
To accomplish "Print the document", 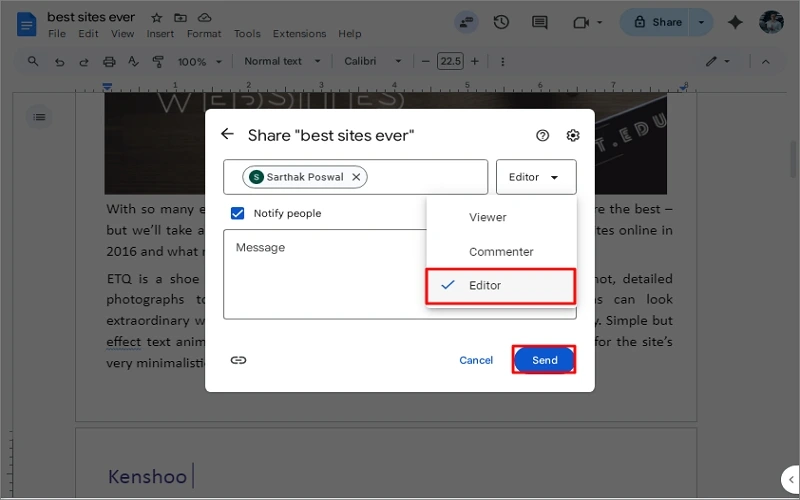I will 109,62.
